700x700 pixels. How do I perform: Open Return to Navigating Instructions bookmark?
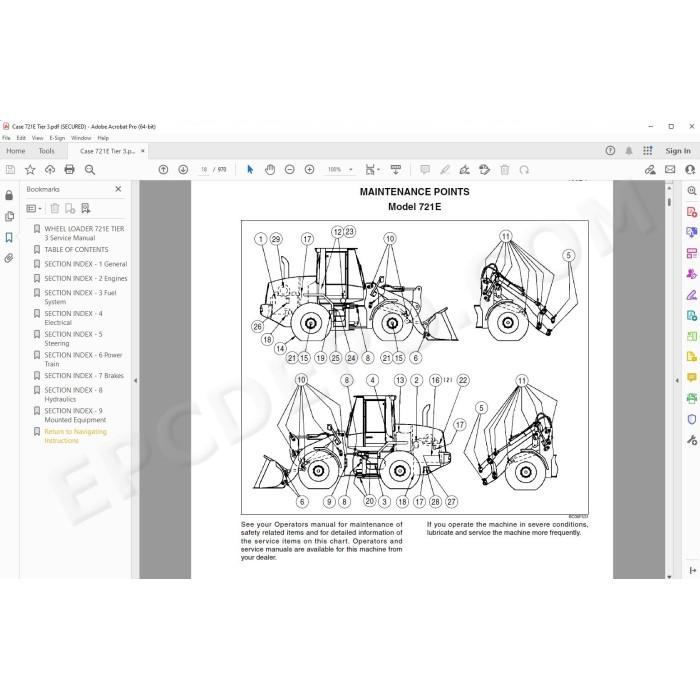pyautogui.click(x=75, y=436)
